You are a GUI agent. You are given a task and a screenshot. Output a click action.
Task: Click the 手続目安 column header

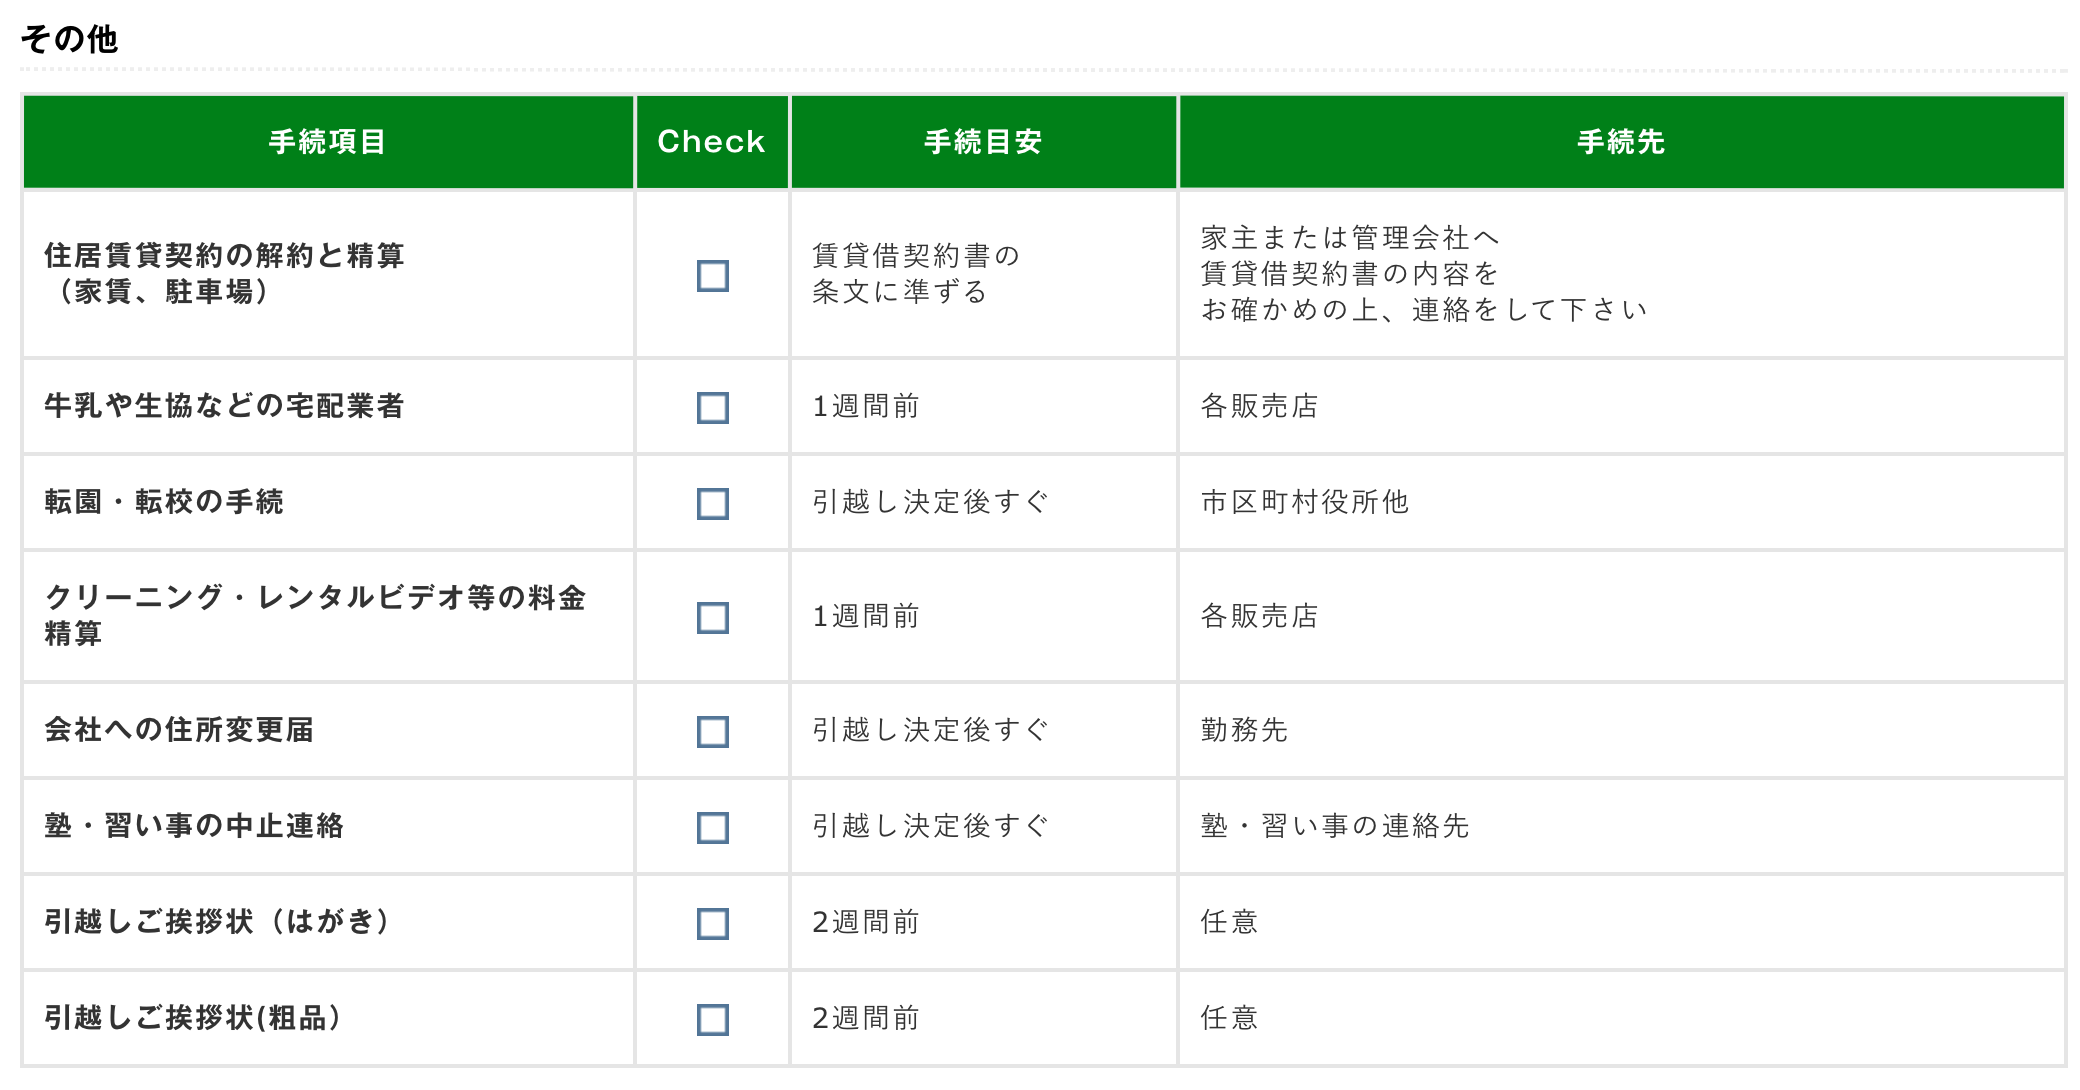click(x=983, y=142)
